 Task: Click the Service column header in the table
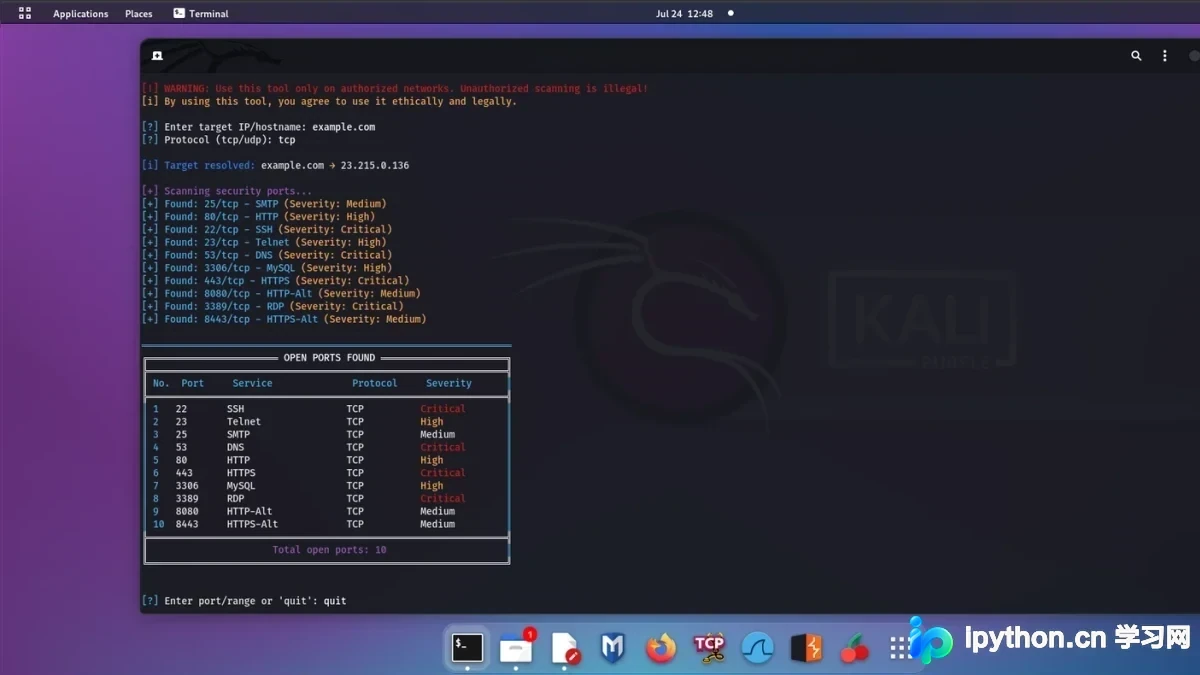coord(252,383)
